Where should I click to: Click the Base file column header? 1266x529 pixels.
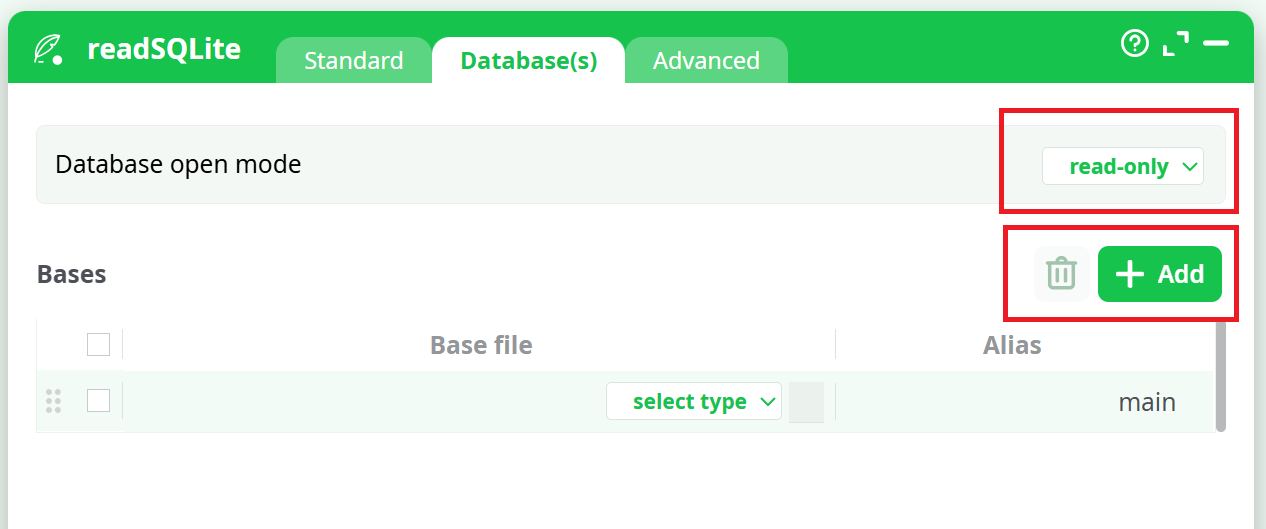click(481, 346)
